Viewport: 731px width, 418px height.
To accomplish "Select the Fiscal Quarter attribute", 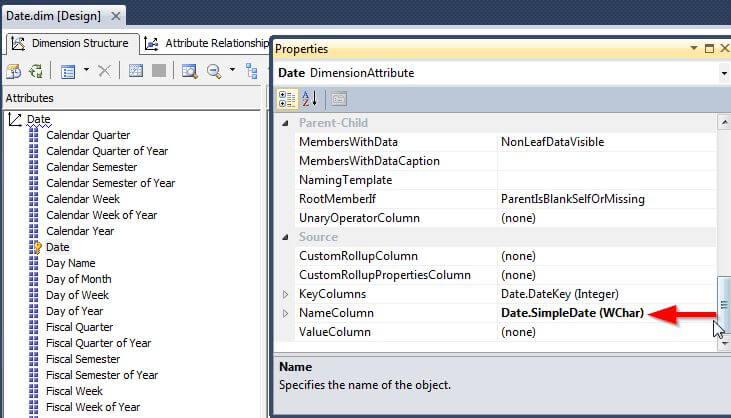I will coord(79,327).
